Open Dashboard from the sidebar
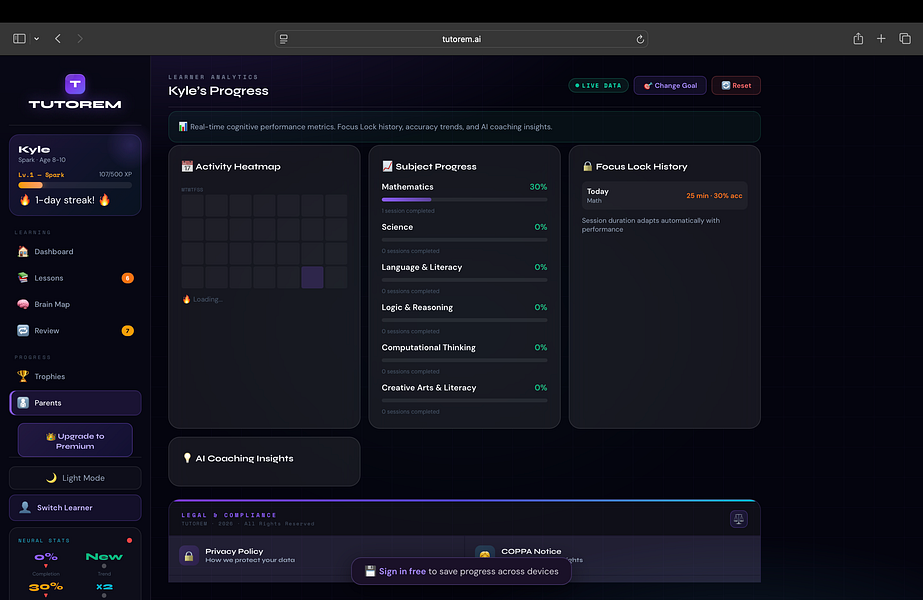The image size is (923, 600). pyautogui.click(x=75, y=251)
